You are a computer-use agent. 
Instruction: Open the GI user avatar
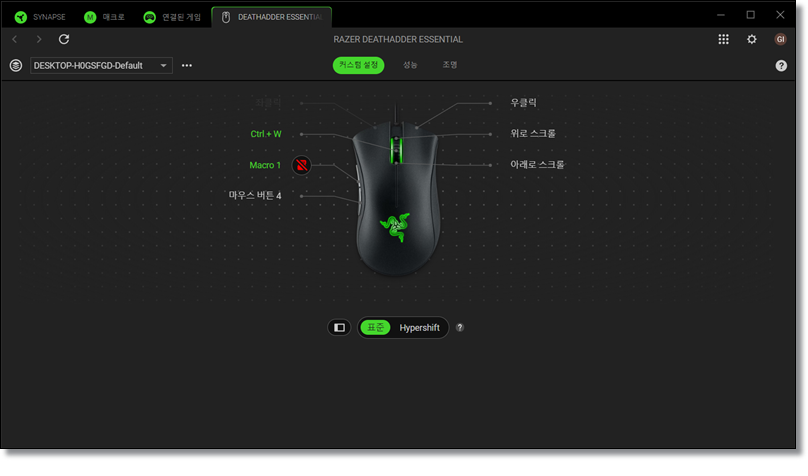pos(780,39)
